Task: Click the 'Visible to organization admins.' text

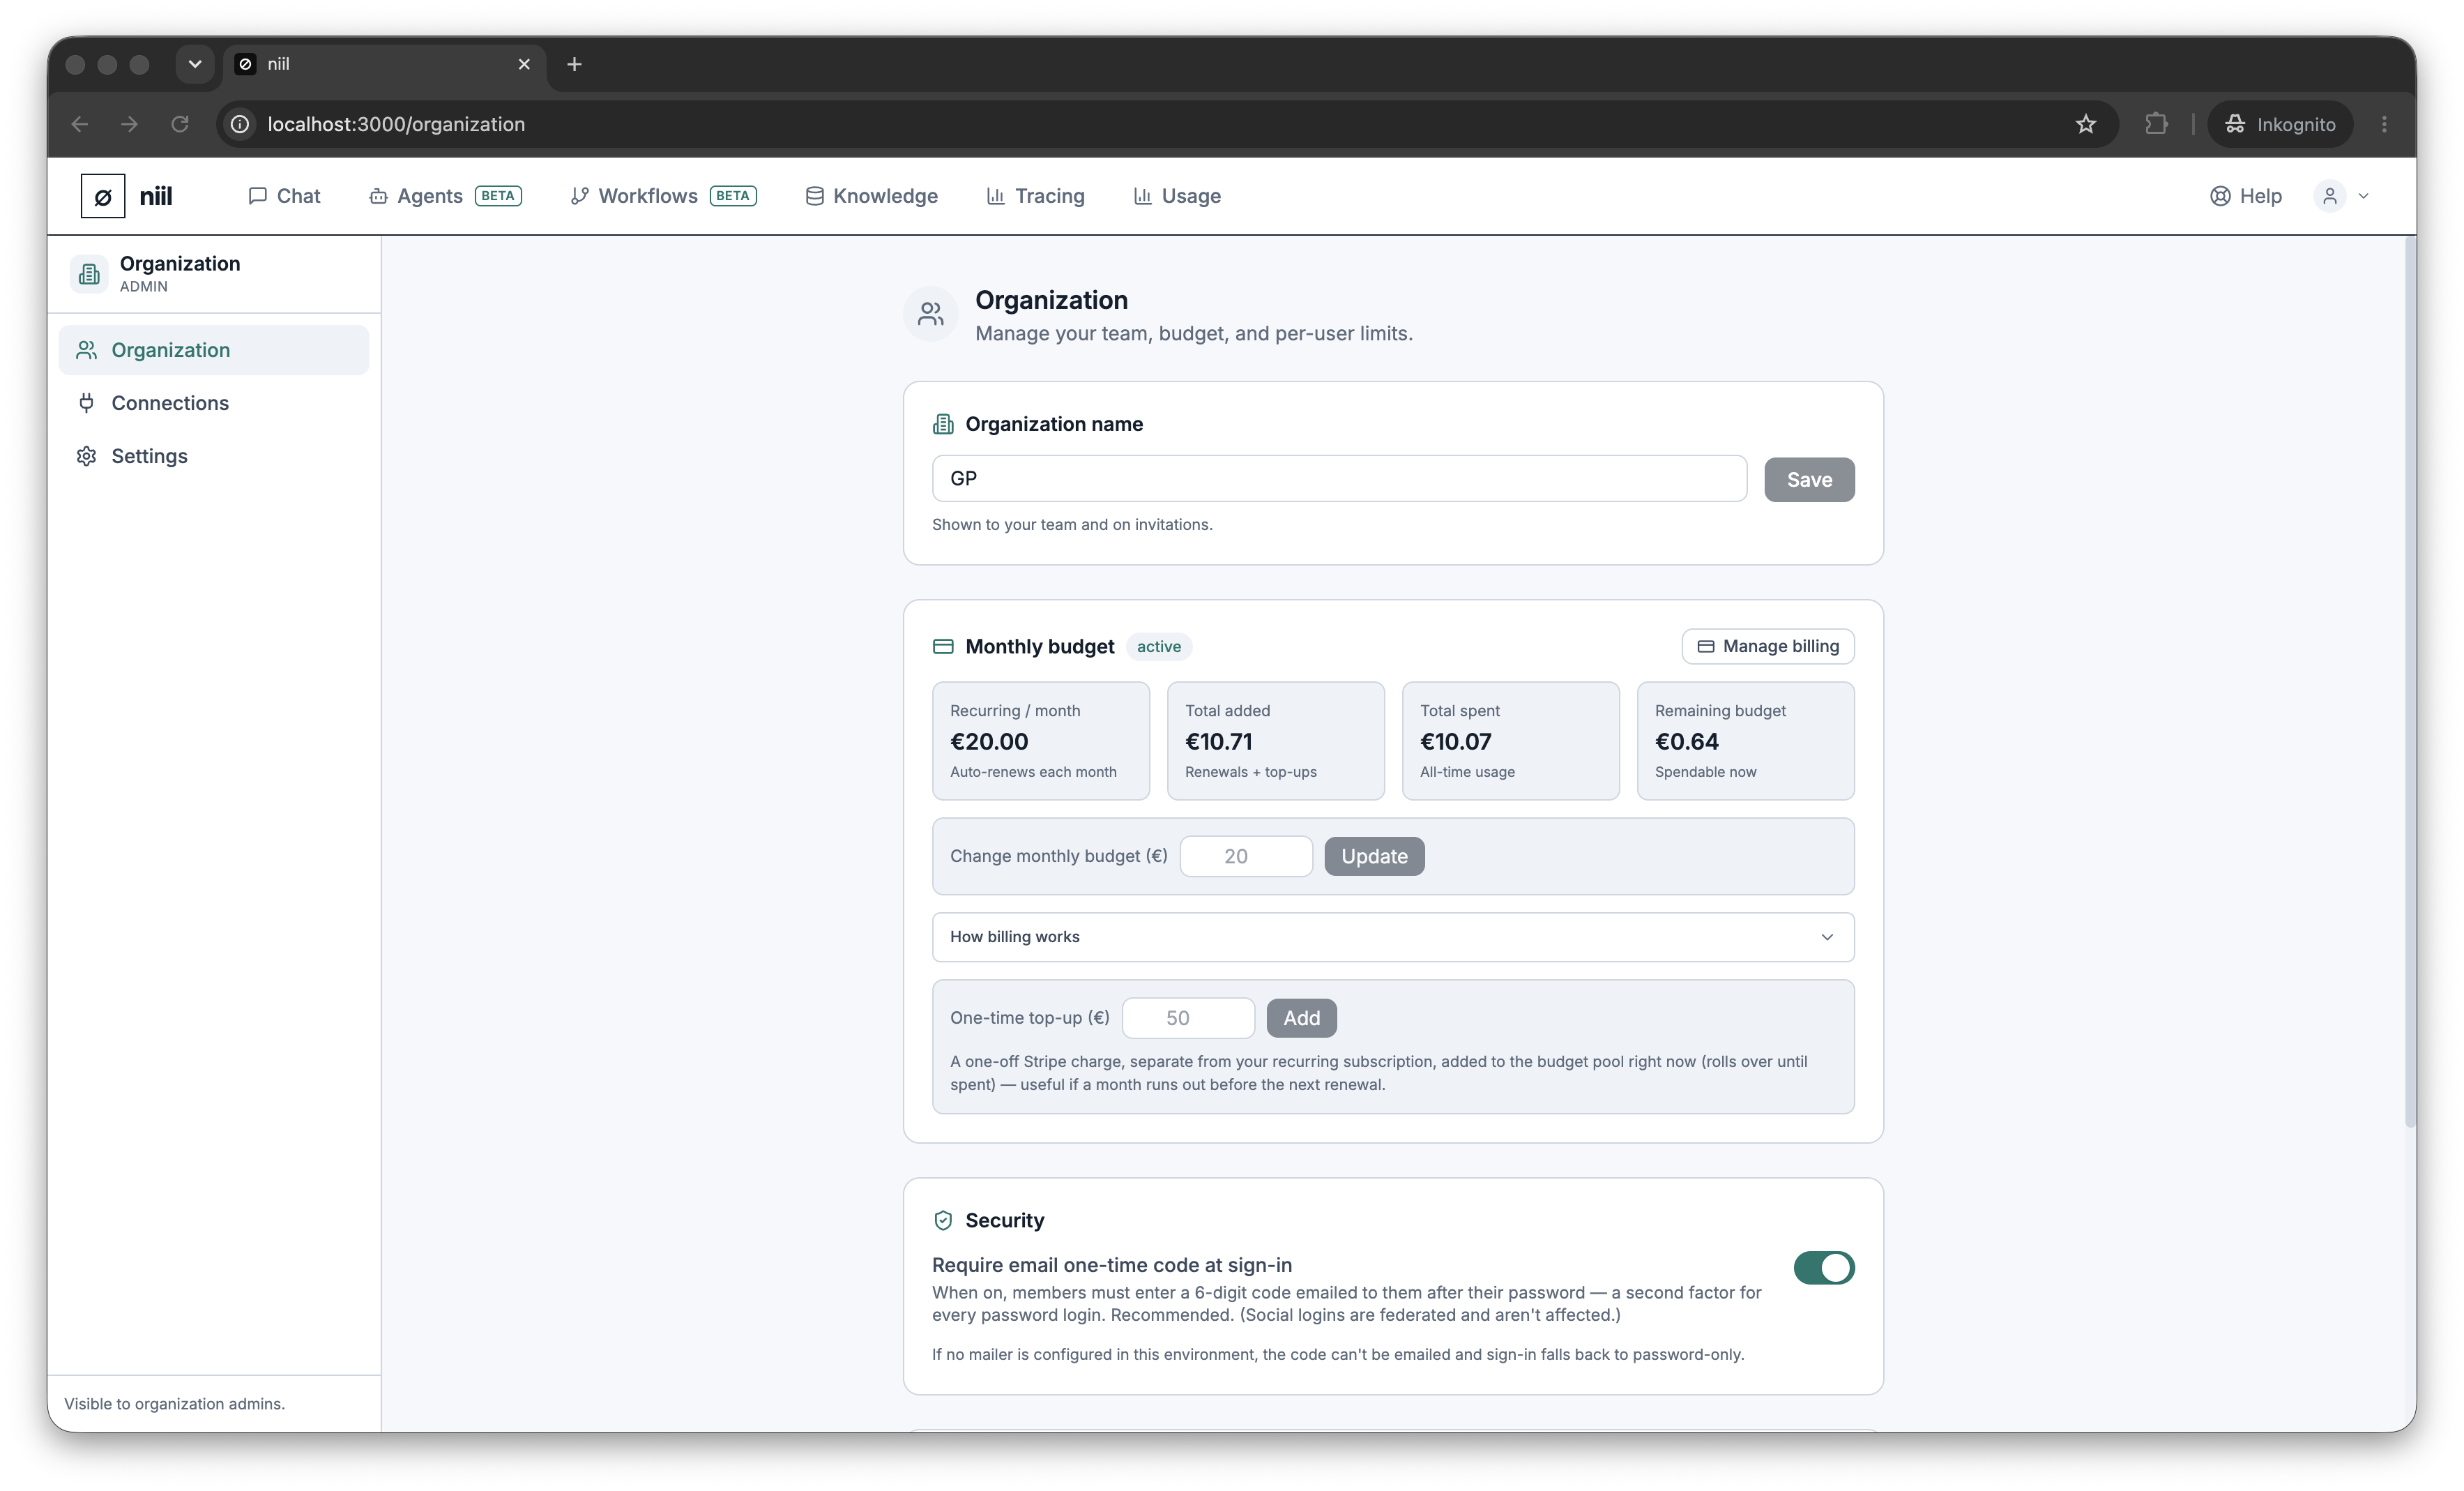Action: click(x=174, y=1404)
